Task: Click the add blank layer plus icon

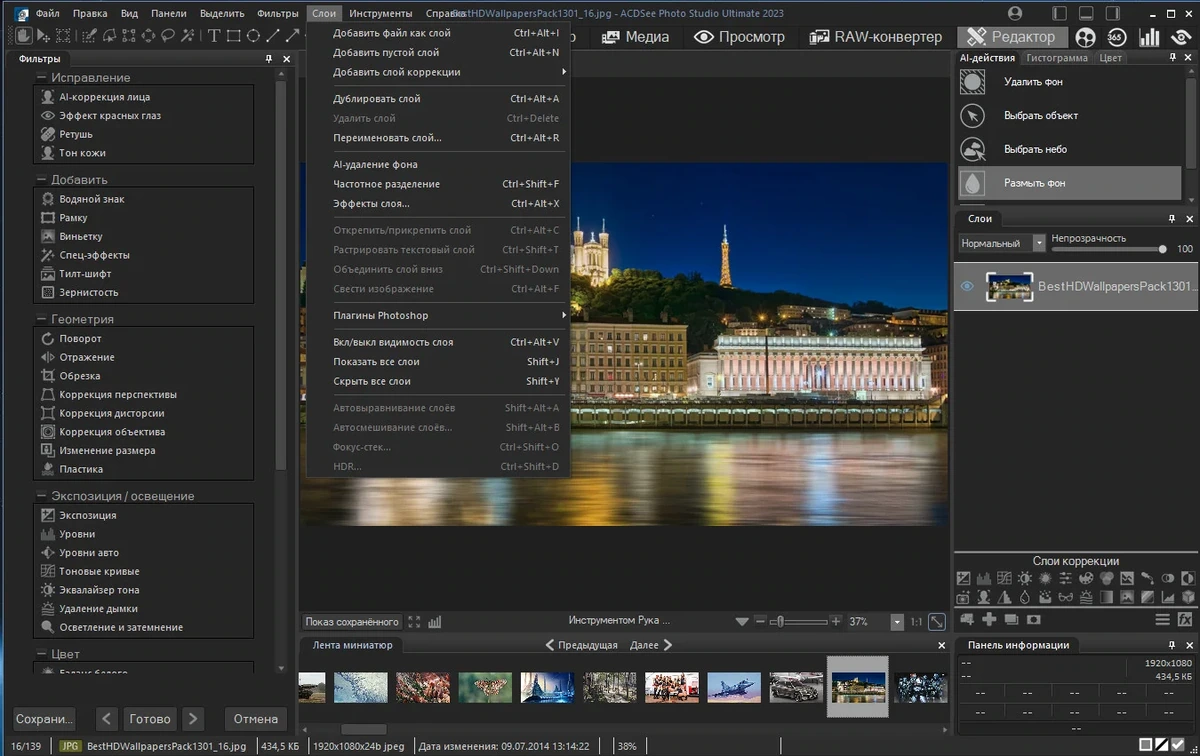Action: pyautogui.click(x=989, y=620)
